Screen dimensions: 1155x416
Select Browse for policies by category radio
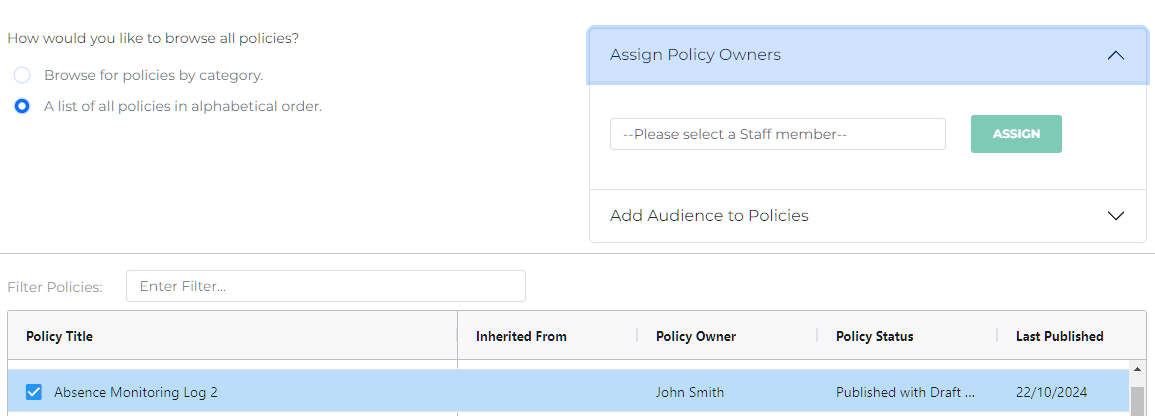(22, 75)
